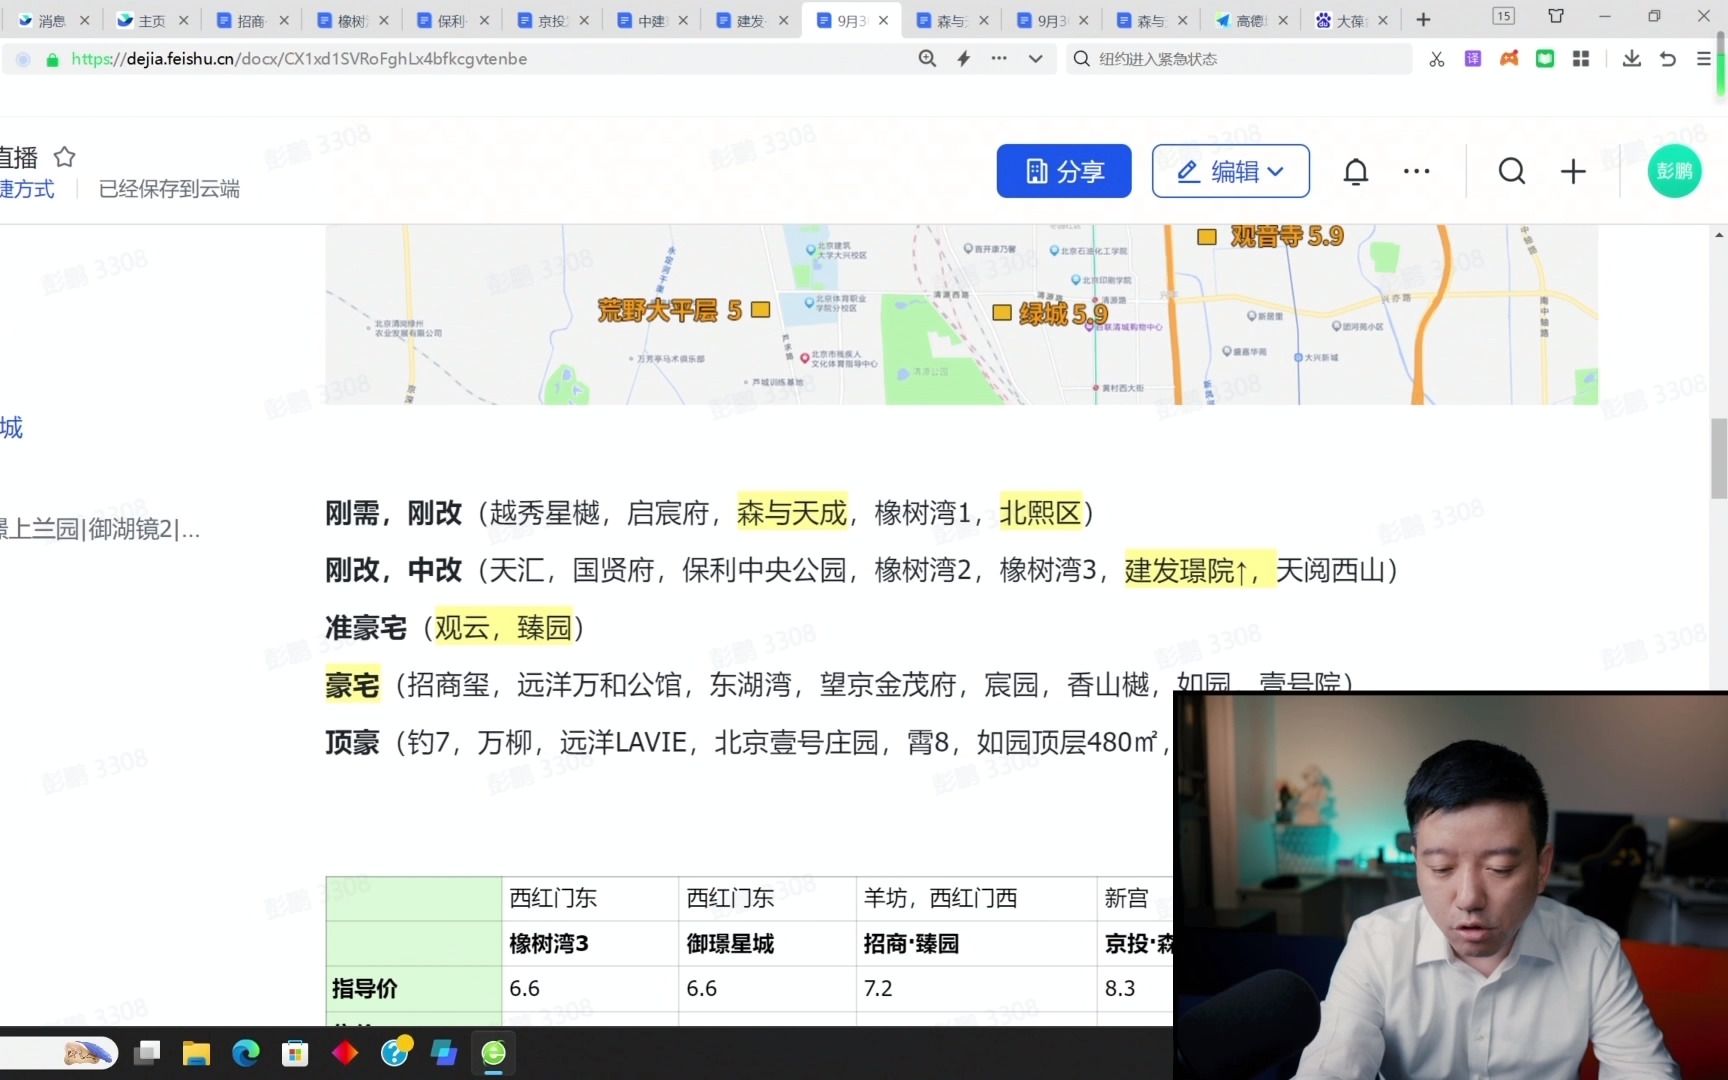Image resolution: width=1728 pixels, height=1080 pixels.
Task: Click highlighted text 观云，臻园
Action: 503,627
